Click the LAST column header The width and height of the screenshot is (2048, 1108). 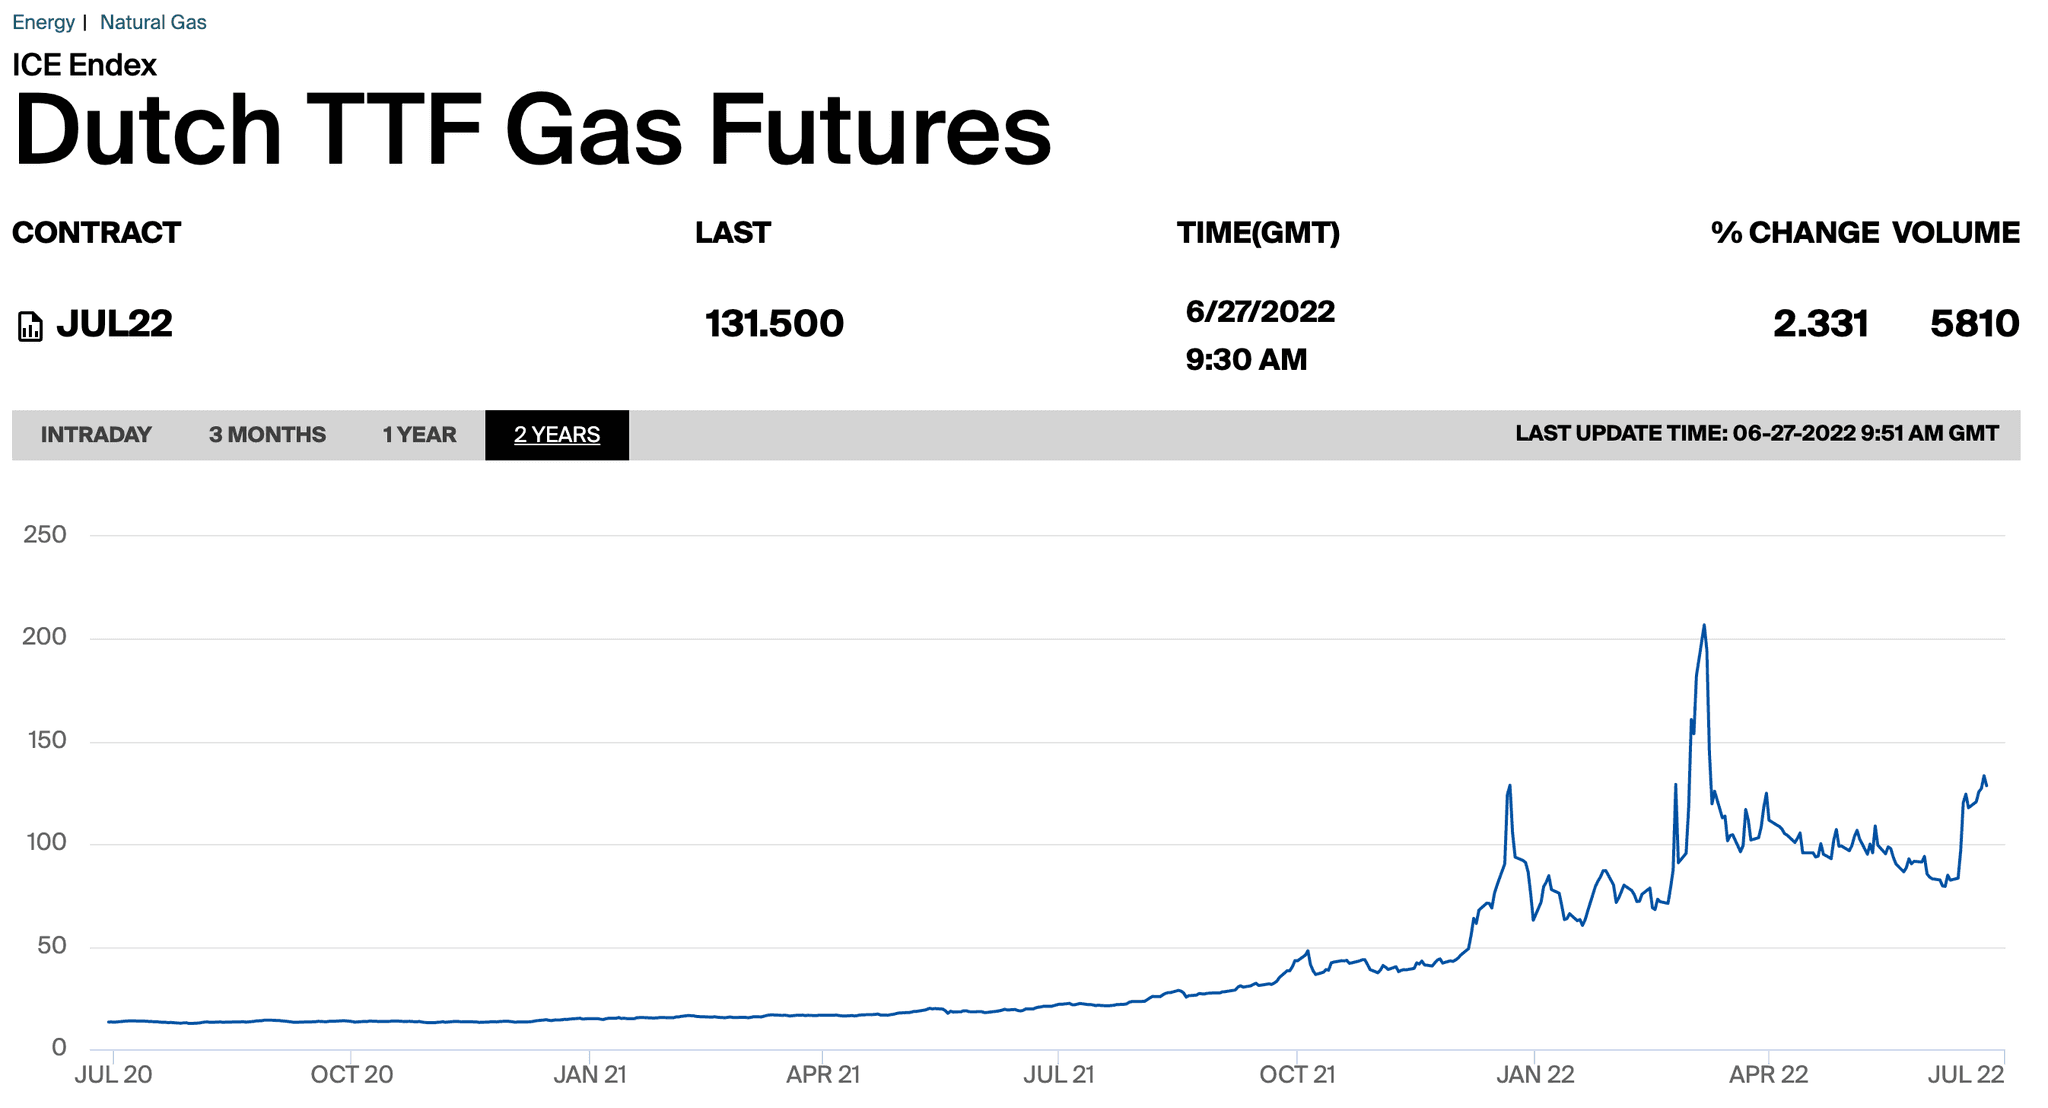point(733,233)
